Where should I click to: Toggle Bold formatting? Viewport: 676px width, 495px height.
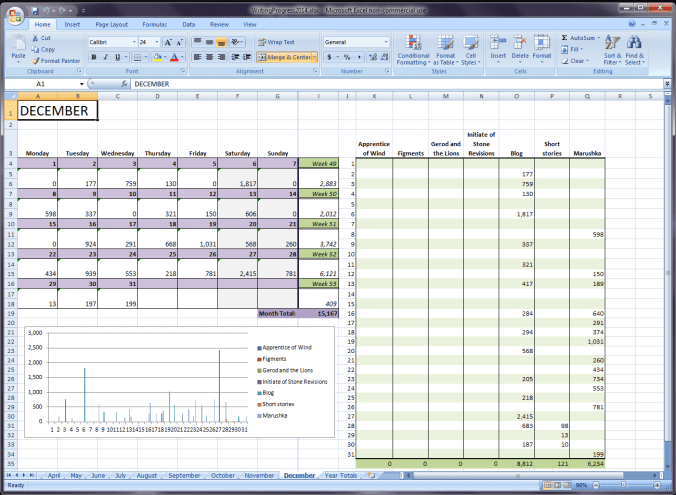(94, 57)
